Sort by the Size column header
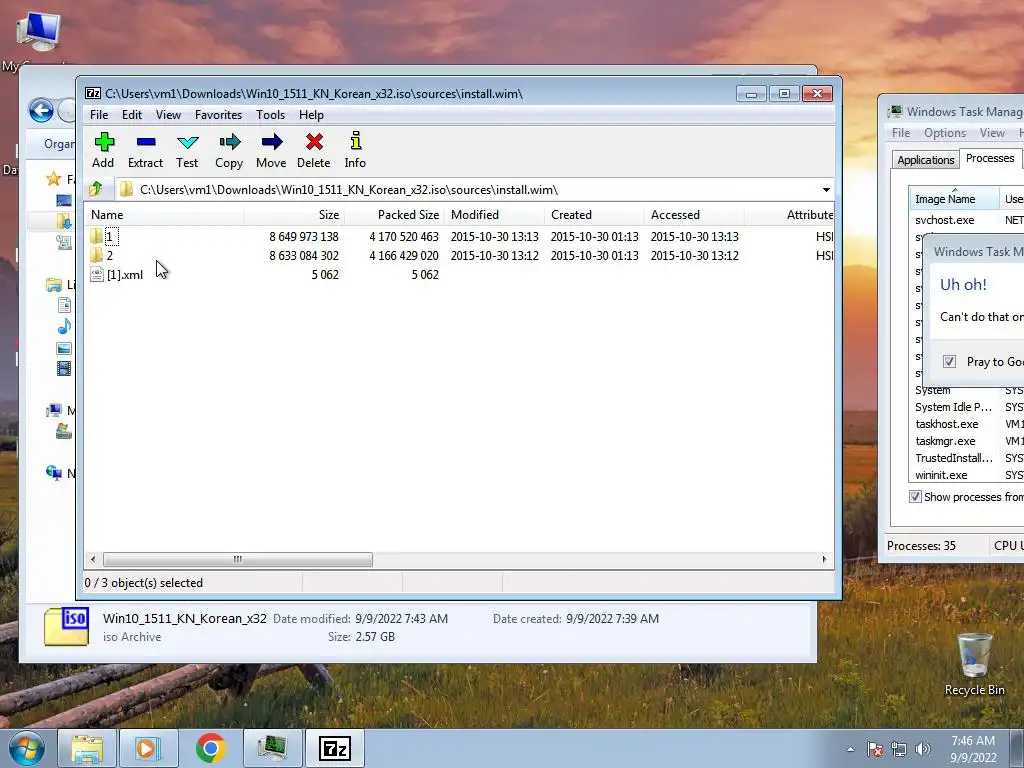Screen dimensions: 1024x768 pos(295,215)
